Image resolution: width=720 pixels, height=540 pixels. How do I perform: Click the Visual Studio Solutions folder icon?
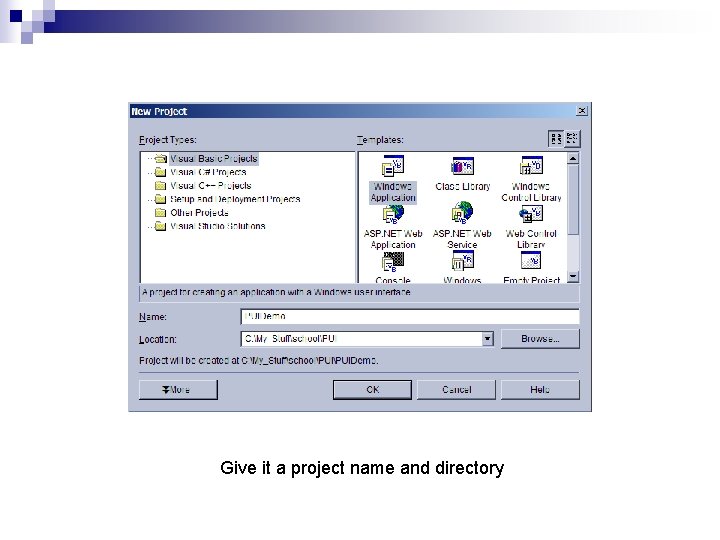pos(160,226)
